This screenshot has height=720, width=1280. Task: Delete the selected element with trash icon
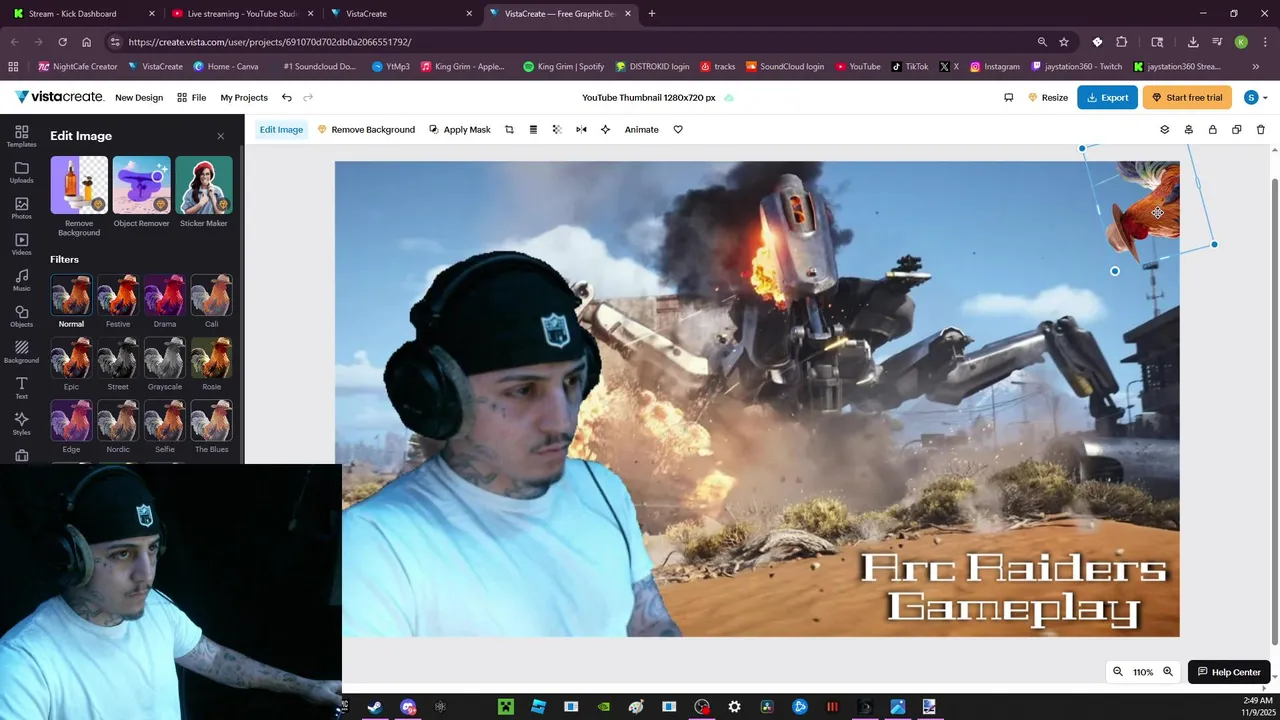pos(1260,129)
